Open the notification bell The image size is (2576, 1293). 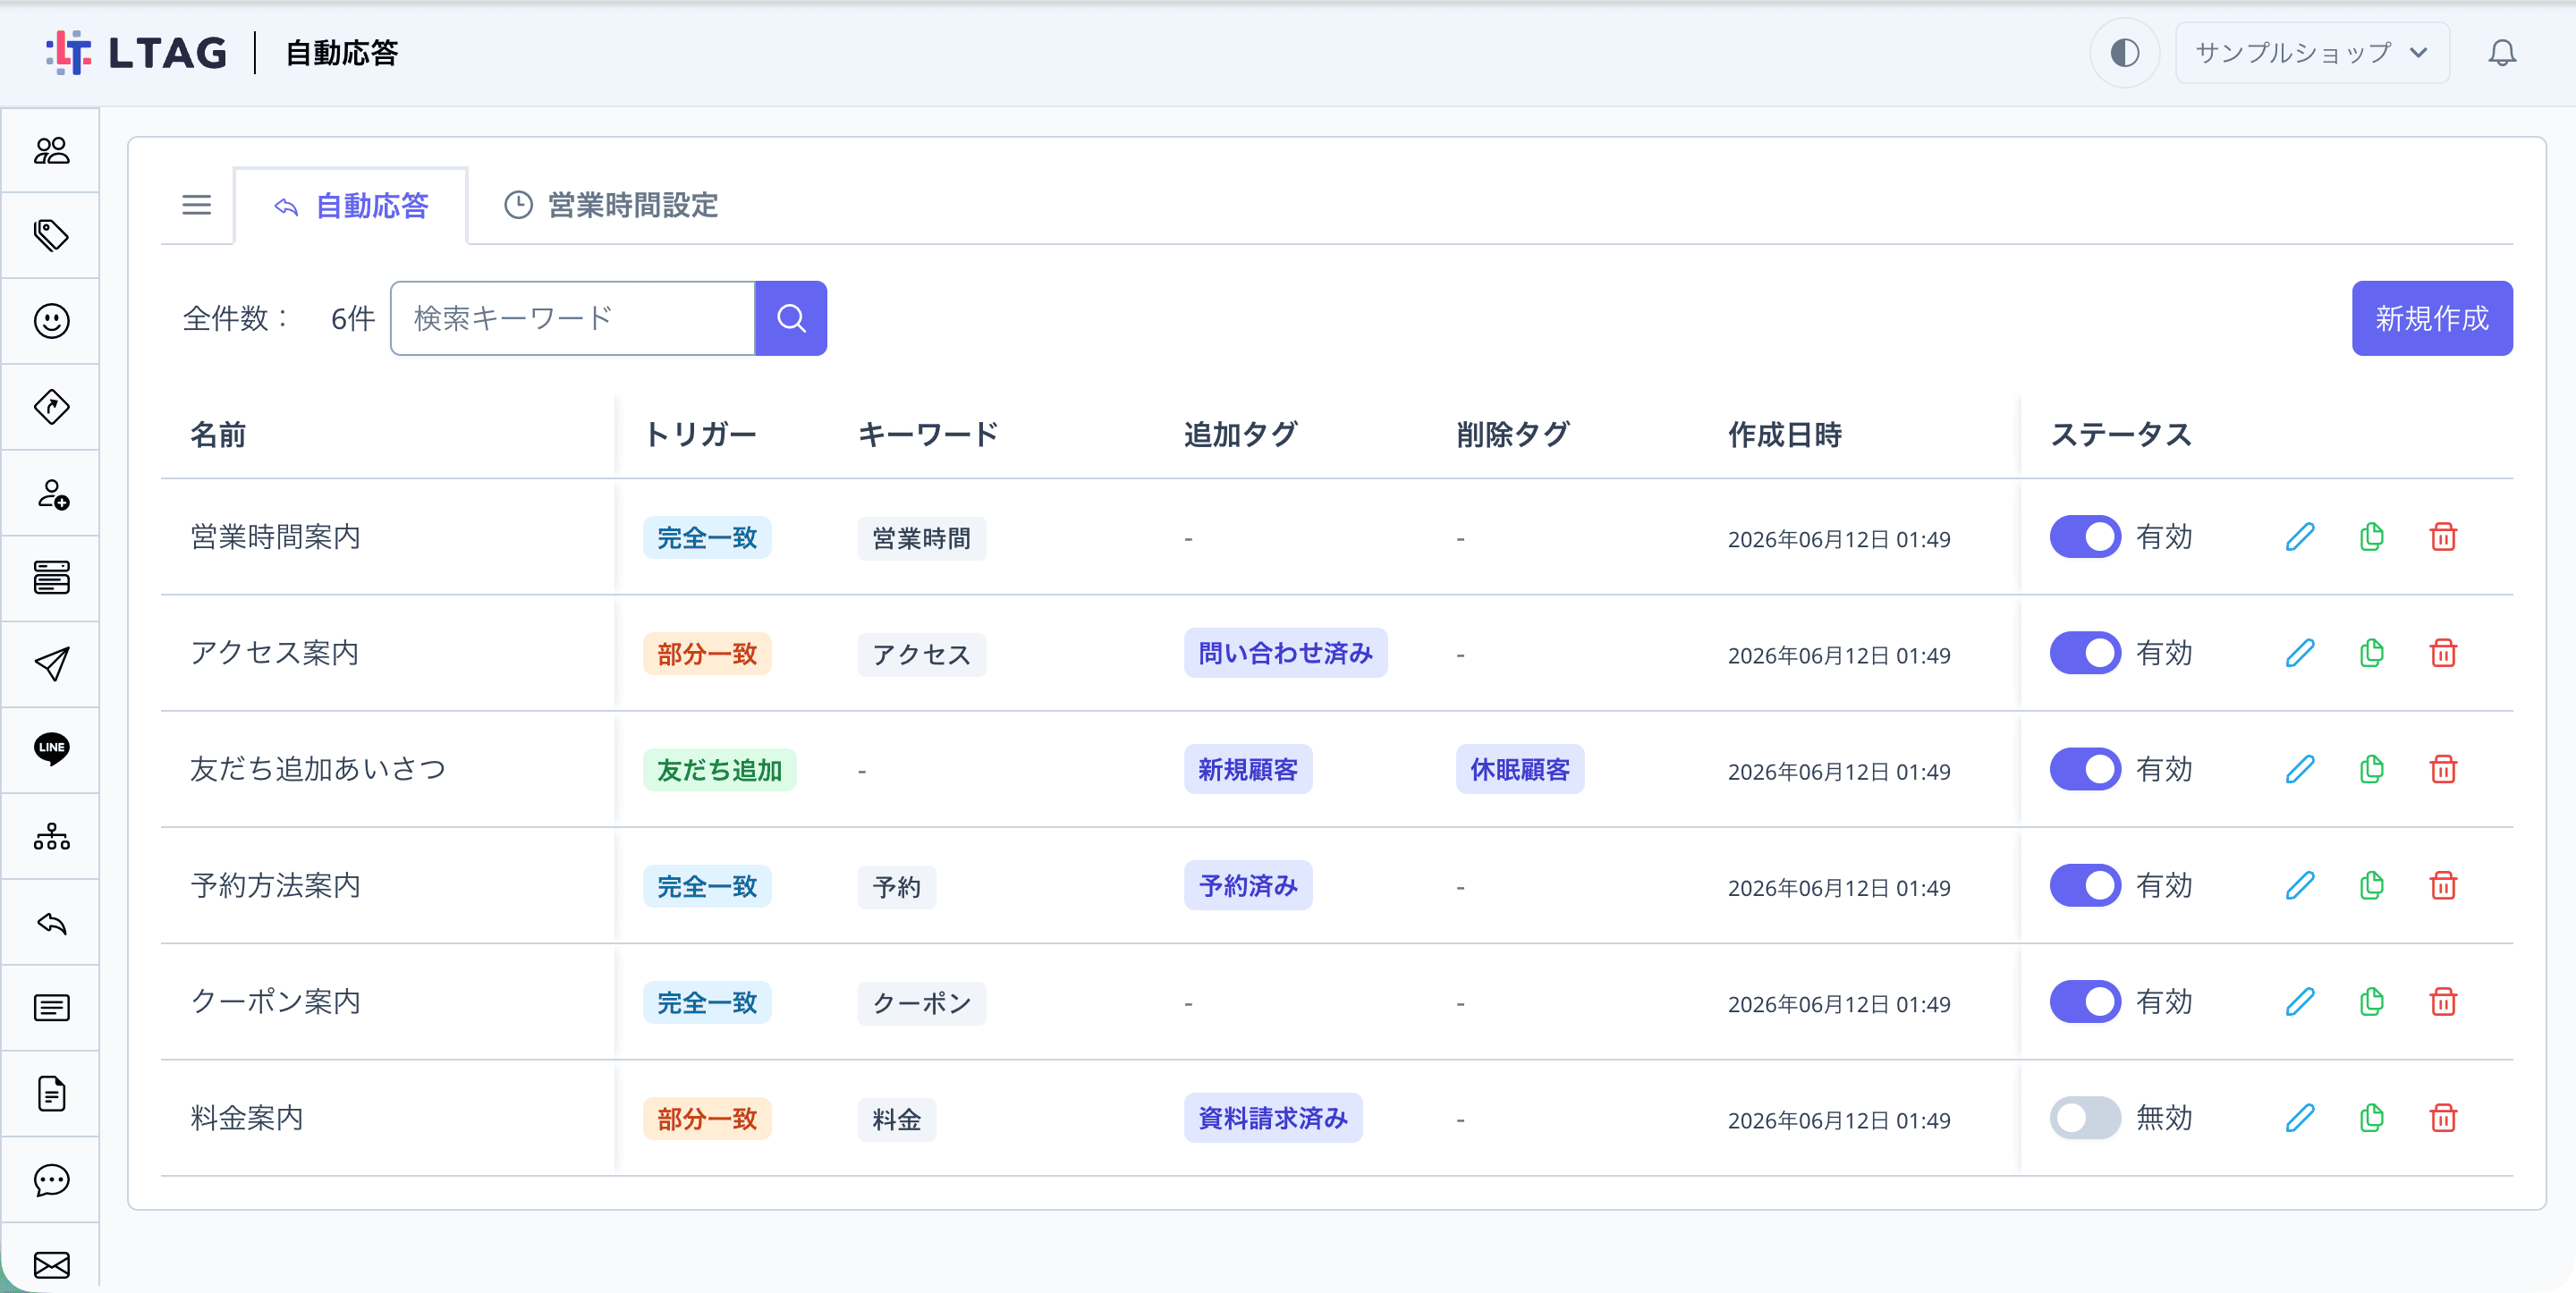point(2501,52)
